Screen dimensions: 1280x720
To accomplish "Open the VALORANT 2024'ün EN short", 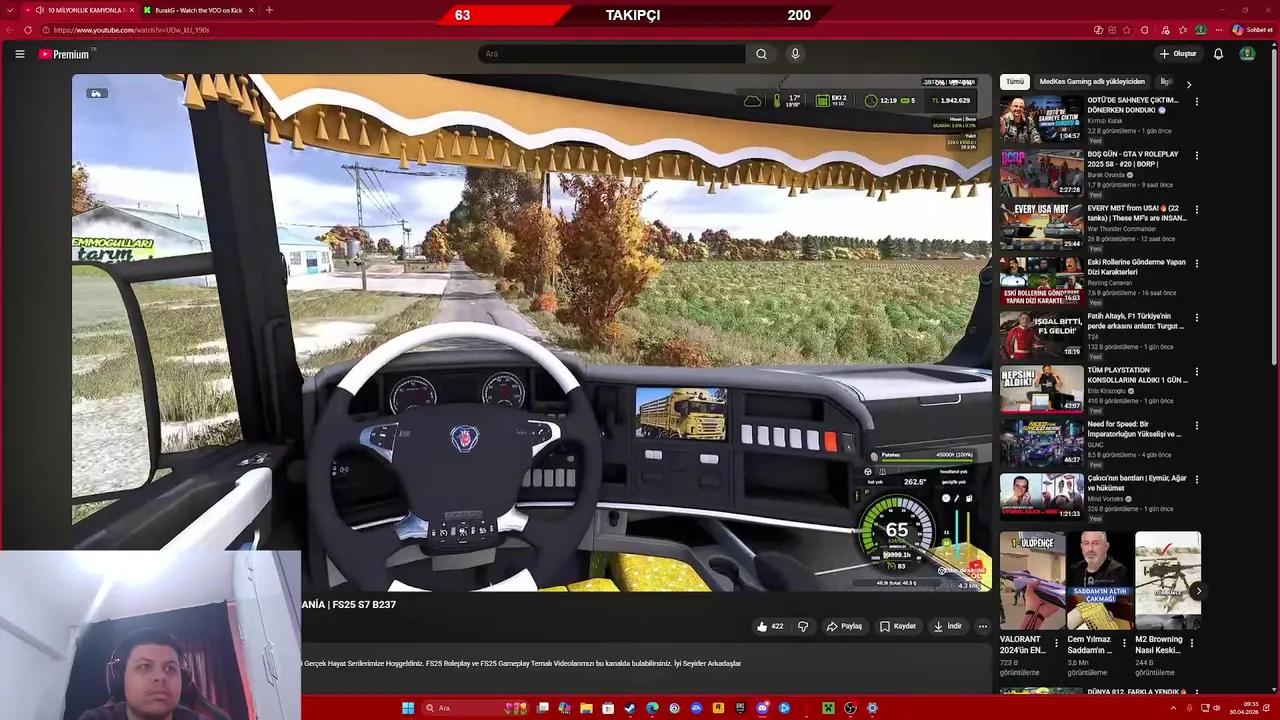I will pos(1032,580).
